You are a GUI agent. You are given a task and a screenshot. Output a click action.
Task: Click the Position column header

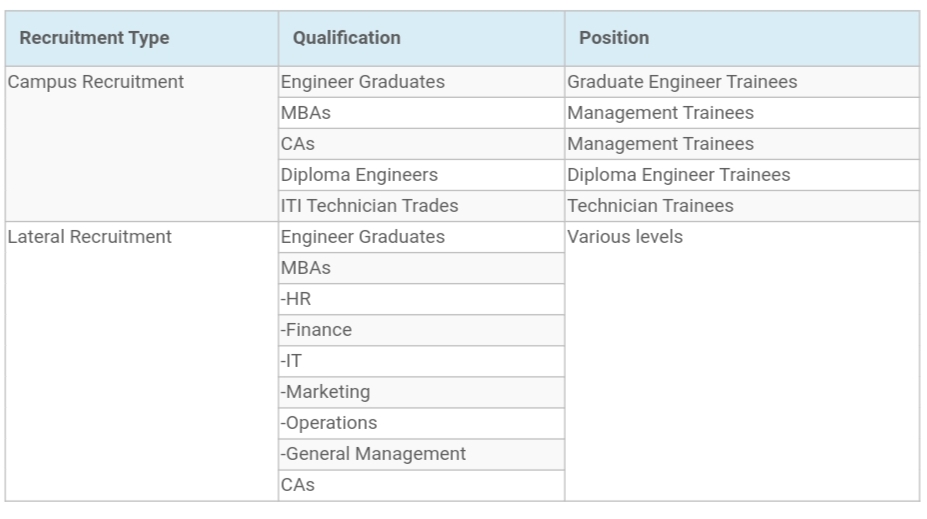coord(613,38)
